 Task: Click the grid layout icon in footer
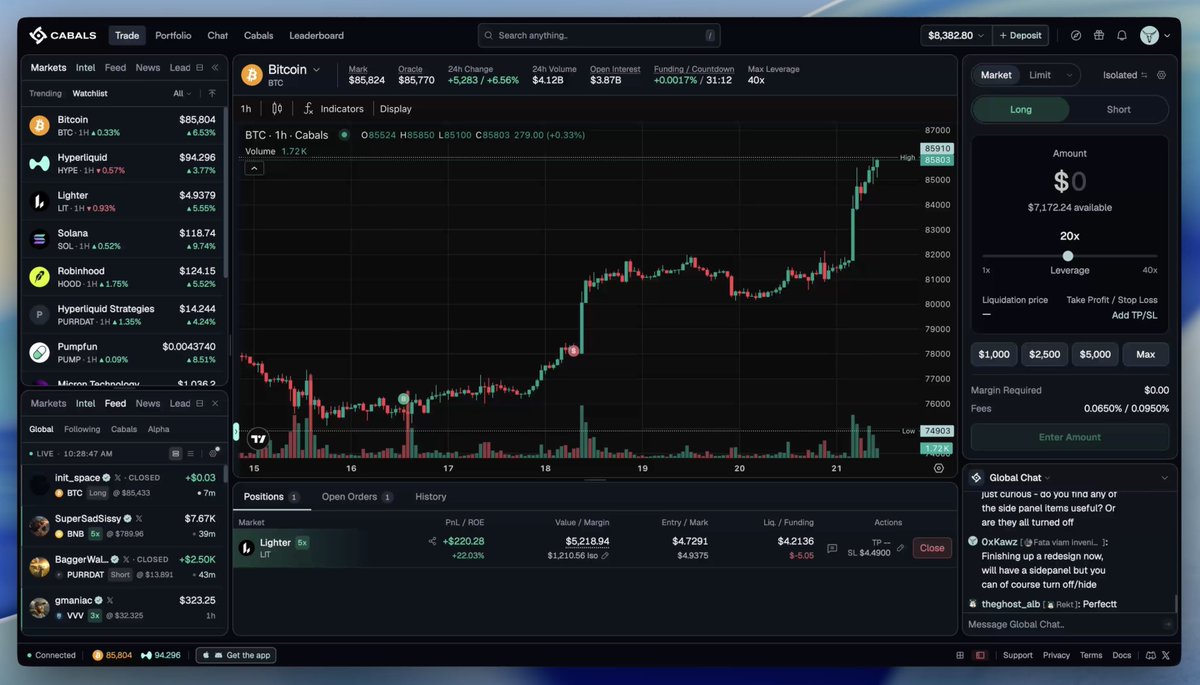960,655
